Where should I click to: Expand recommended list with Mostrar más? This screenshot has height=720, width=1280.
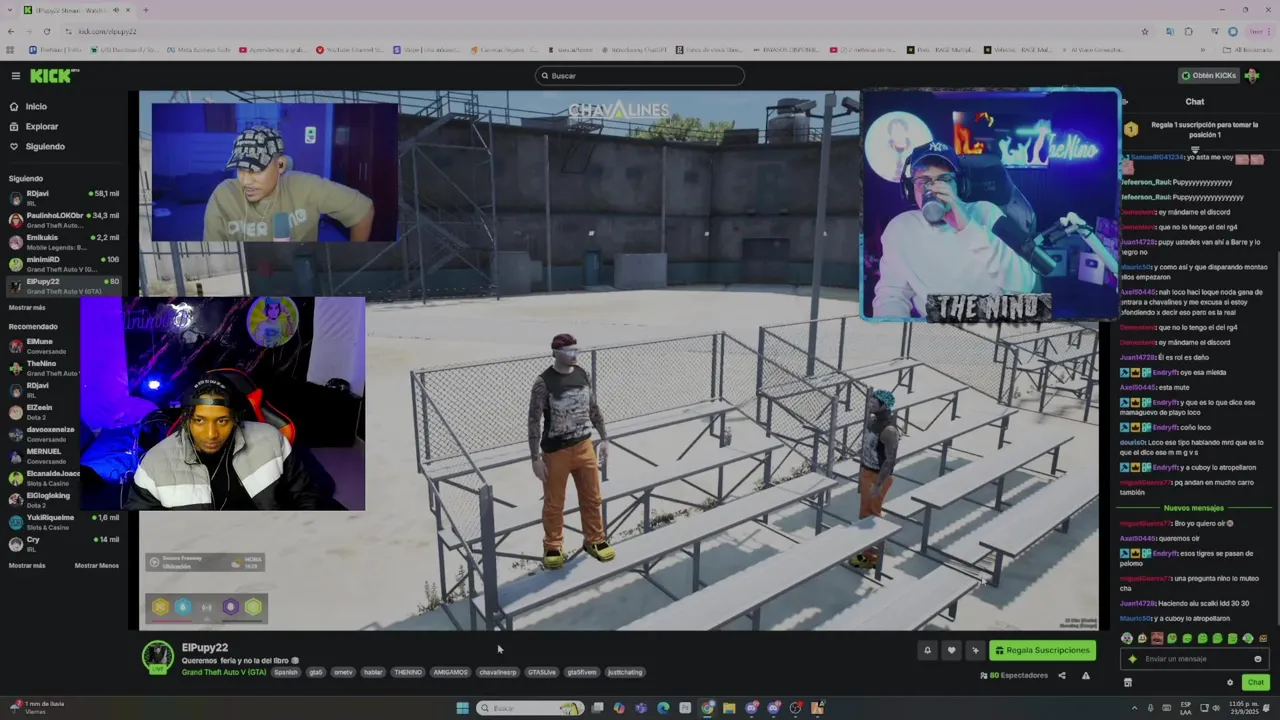coord(27,565)
